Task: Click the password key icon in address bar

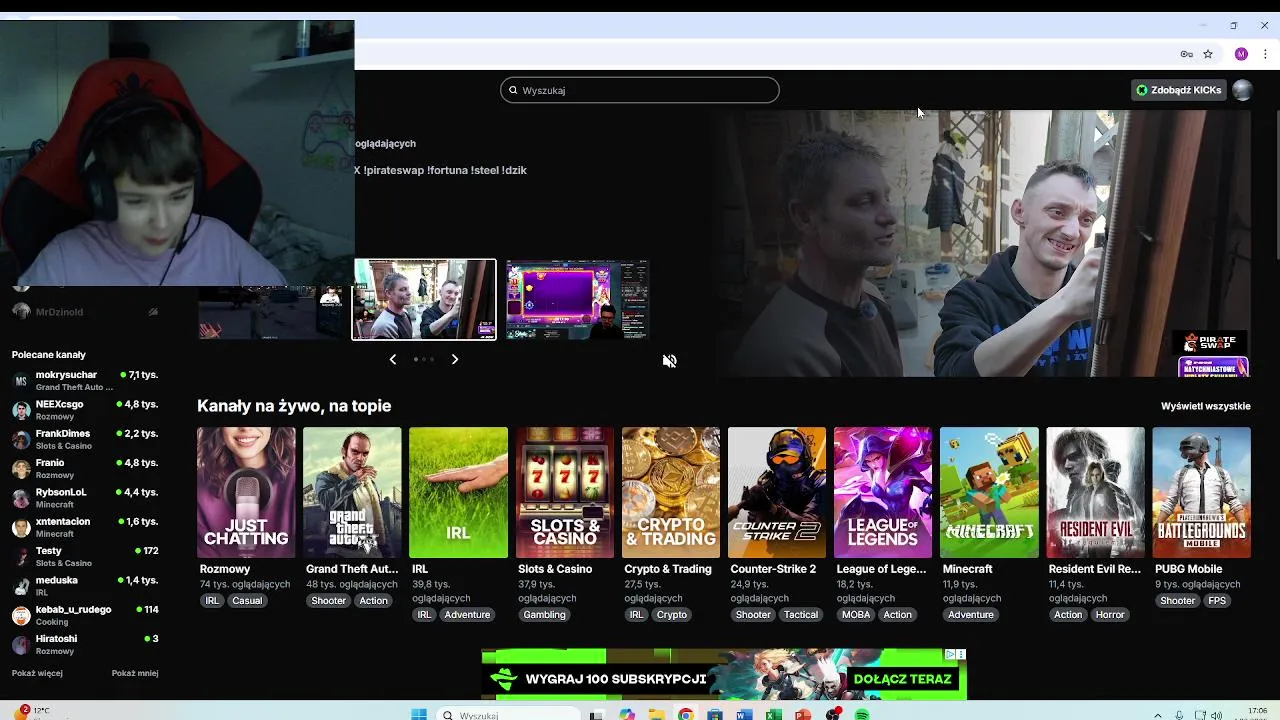Action: [x=1186, y=54]
